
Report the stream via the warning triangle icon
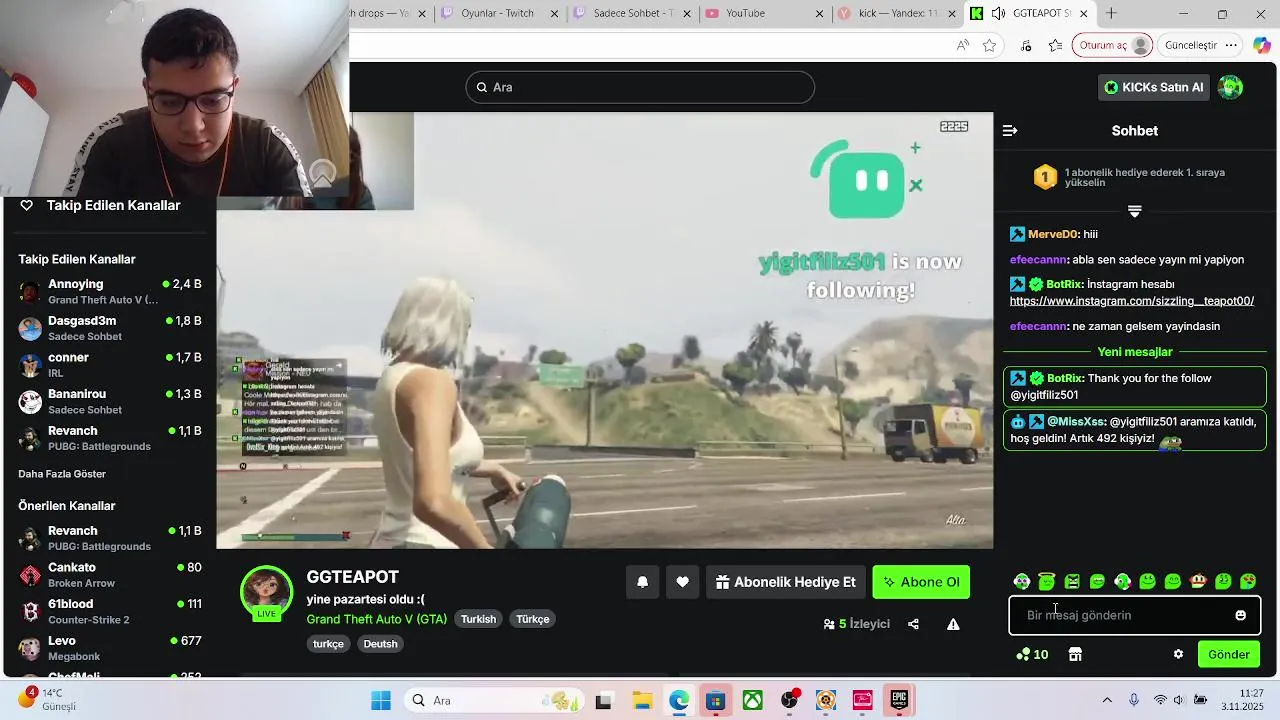(953, 624)
